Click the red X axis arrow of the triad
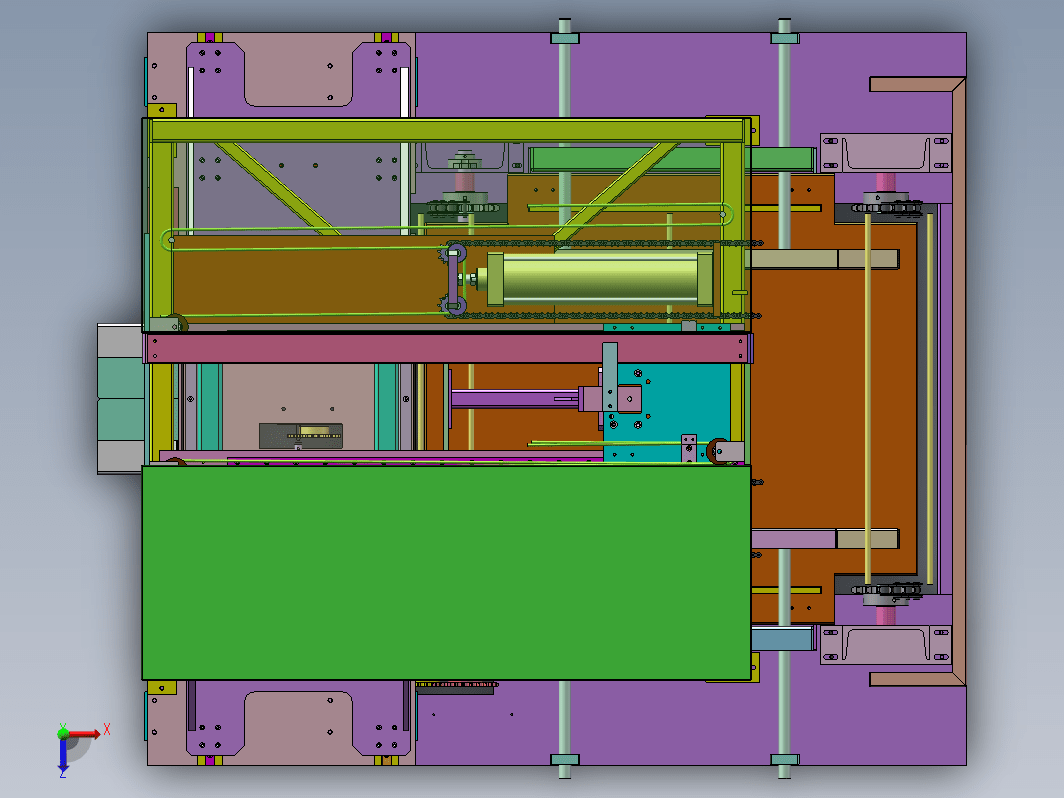 (x=85, y=734)
